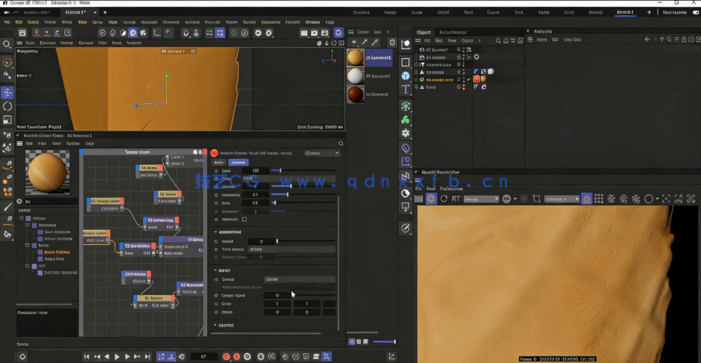The height and width of the screenshot is (363, 701).
Task: Choose the text spline T icon
Action: point(405,89)
